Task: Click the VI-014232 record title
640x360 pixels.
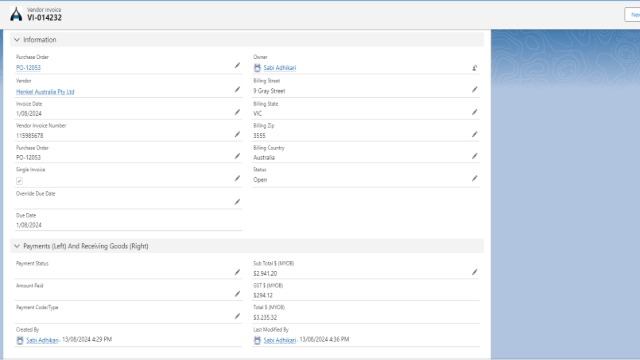Action: tap(44, 18)
